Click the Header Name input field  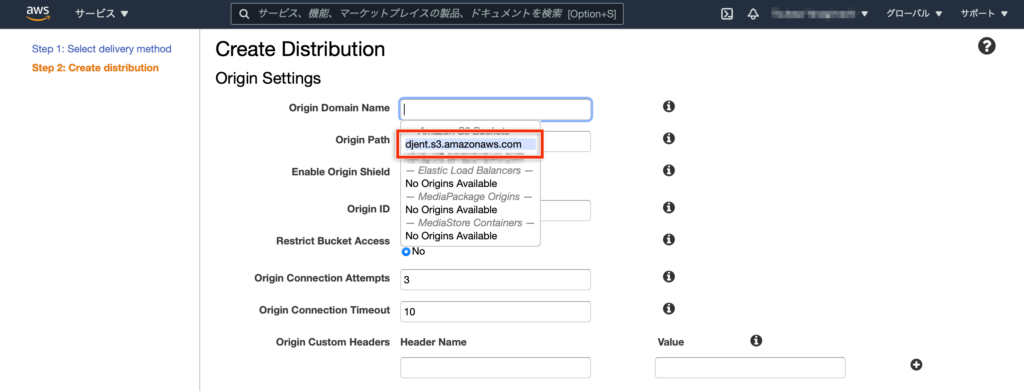tap(496, 368)
